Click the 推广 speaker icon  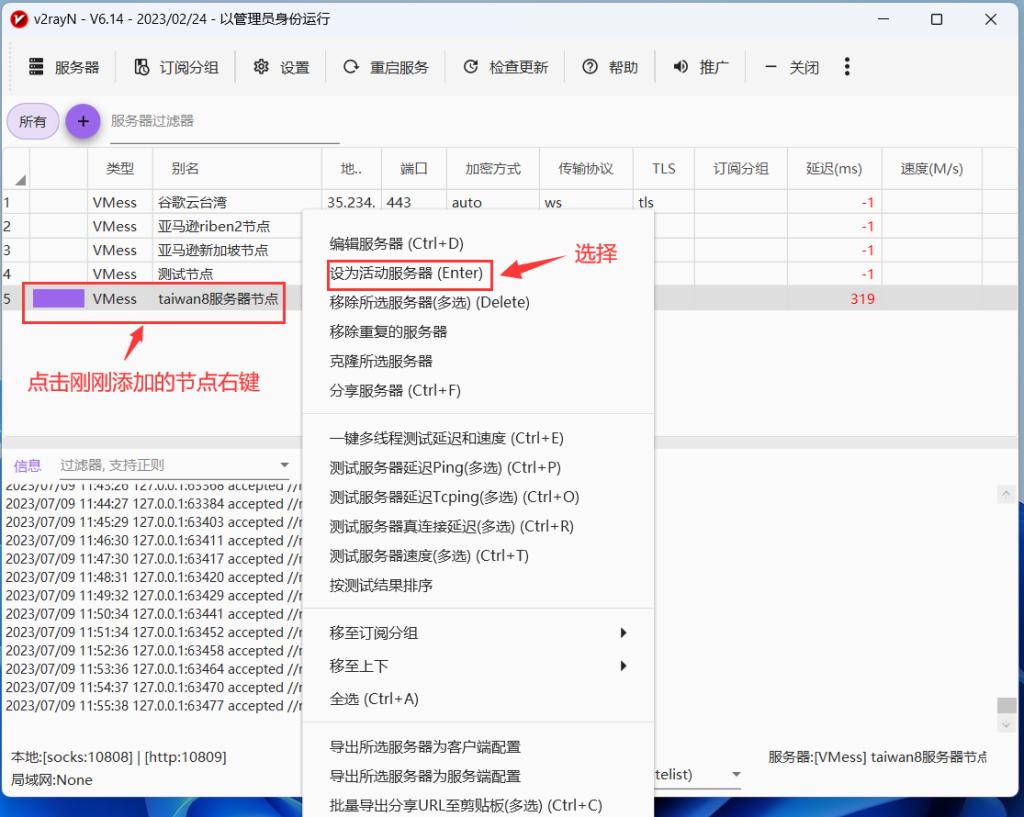coord(680,67)
